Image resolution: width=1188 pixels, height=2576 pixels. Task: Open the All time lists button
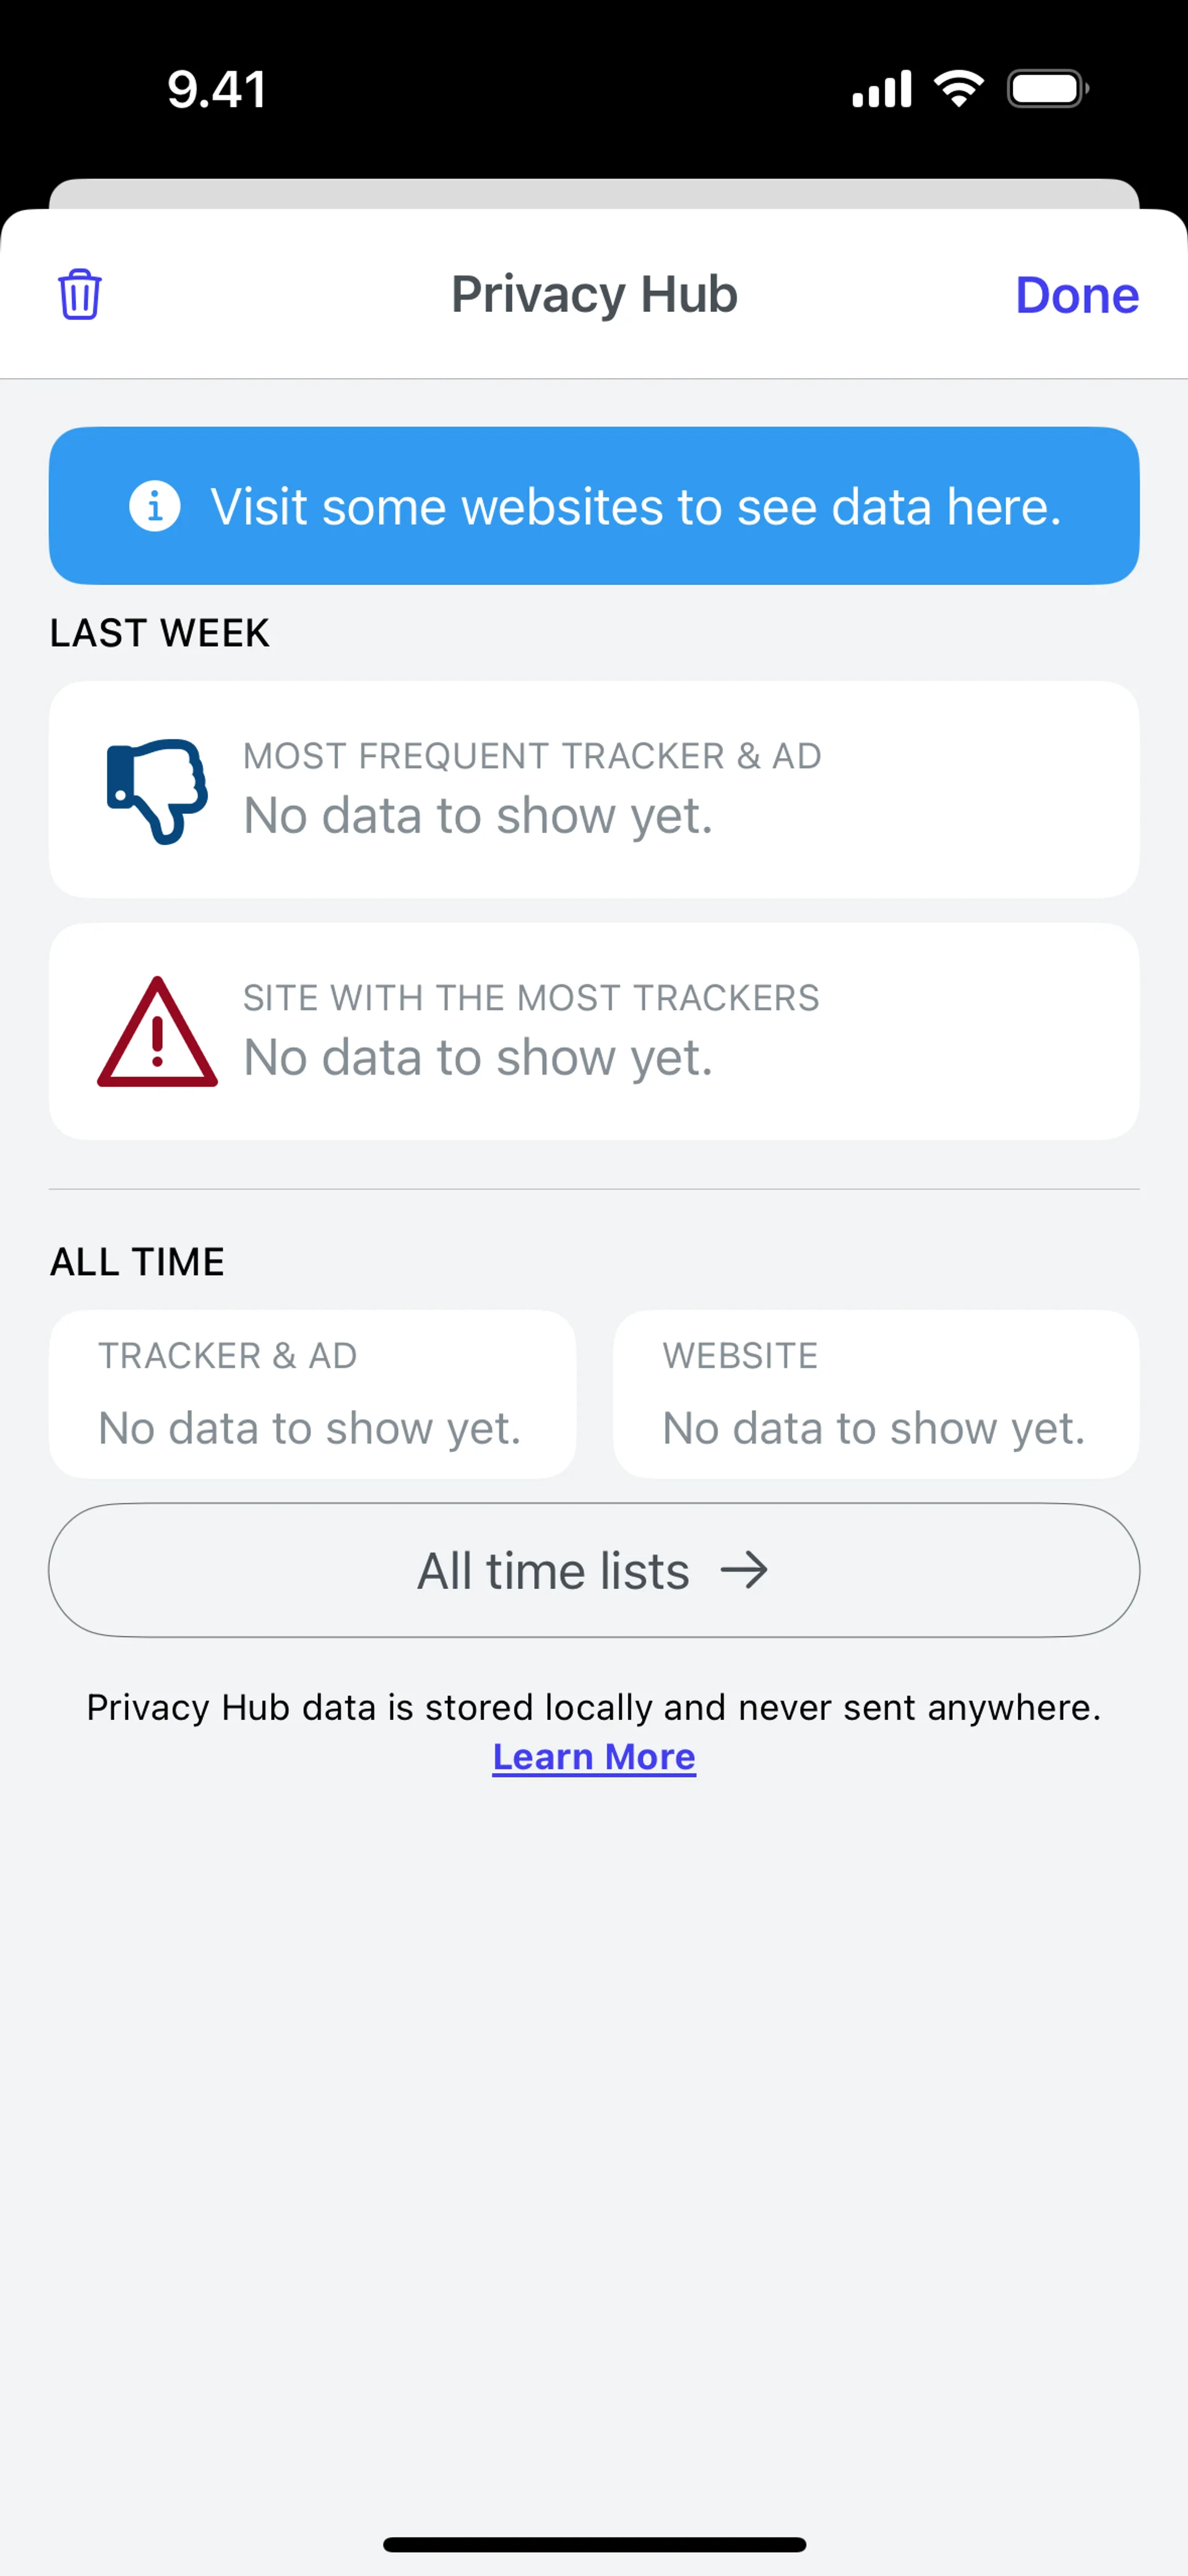point(594,1570)
